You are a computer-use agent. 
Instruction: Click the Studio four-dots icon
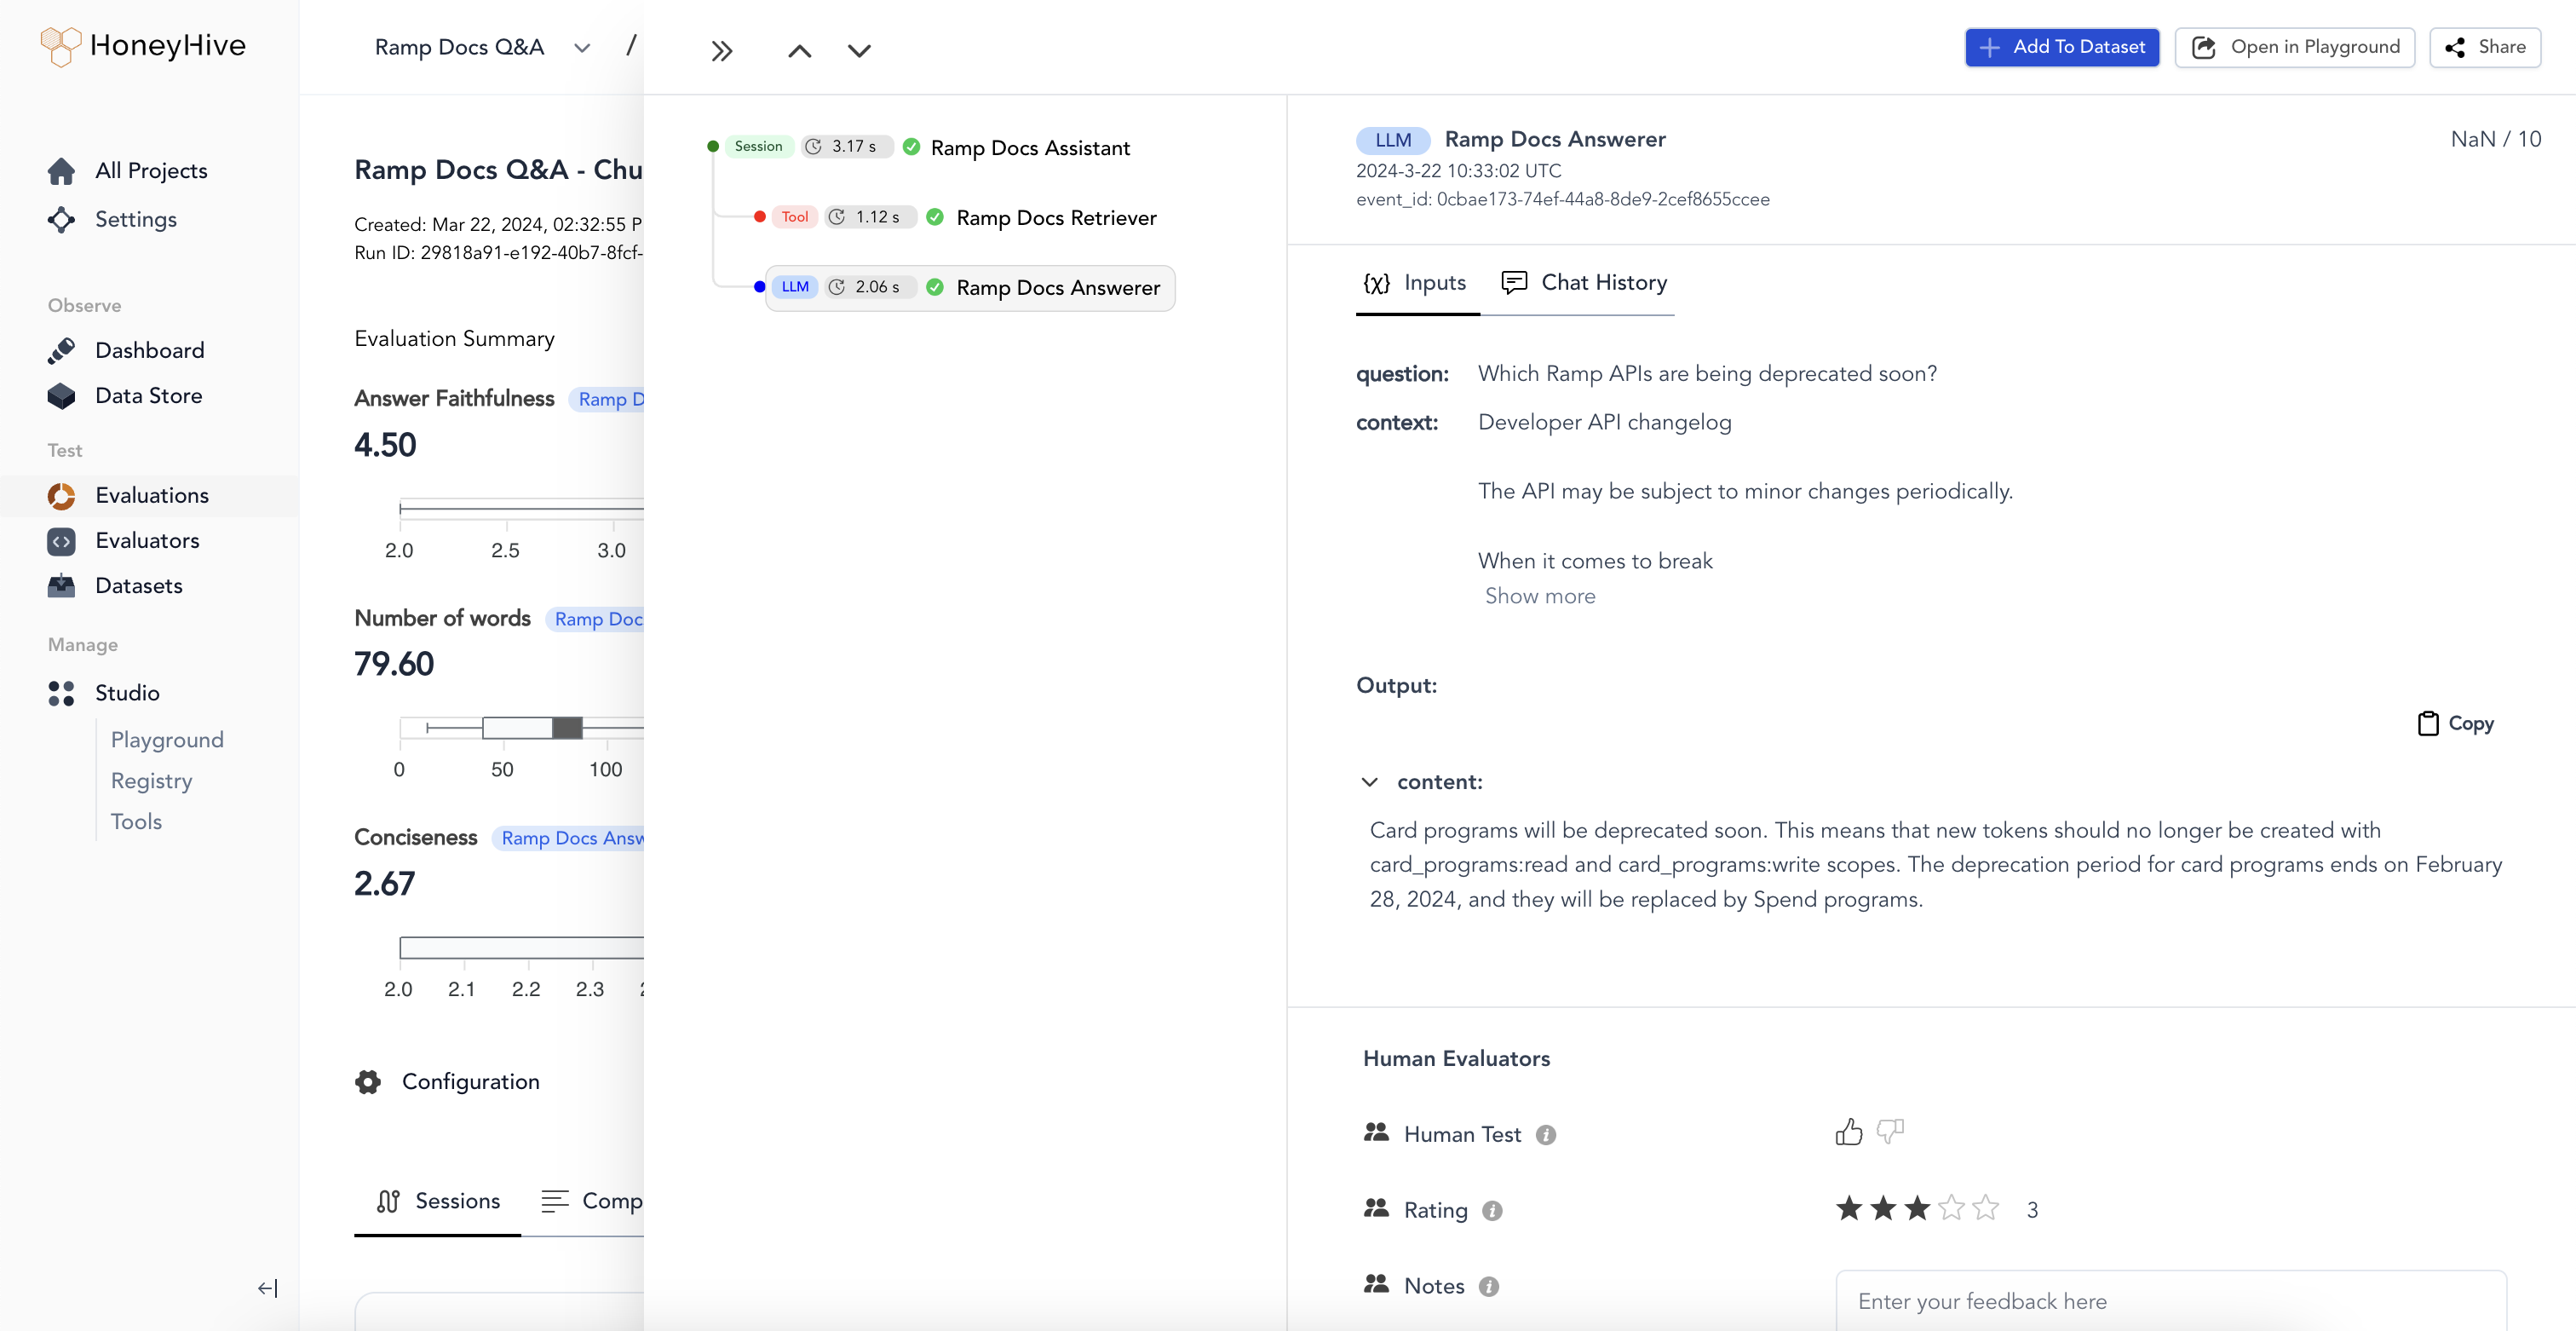[x=61, y=693]
